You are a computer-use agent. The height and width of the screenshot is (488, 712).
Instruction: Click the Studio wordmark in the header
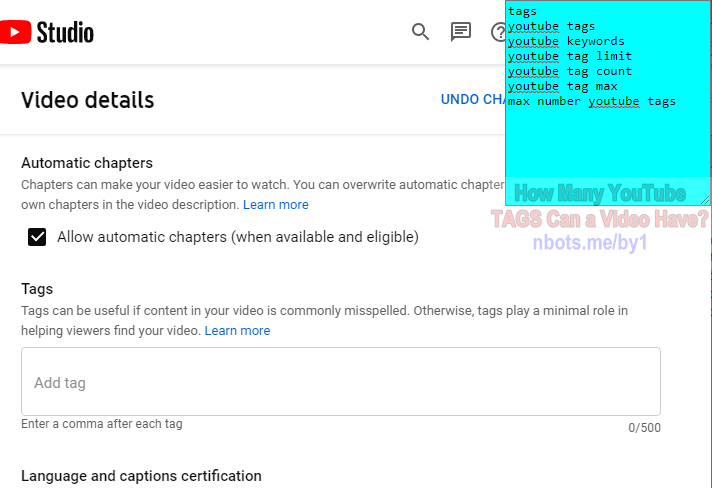coord(65,33)
